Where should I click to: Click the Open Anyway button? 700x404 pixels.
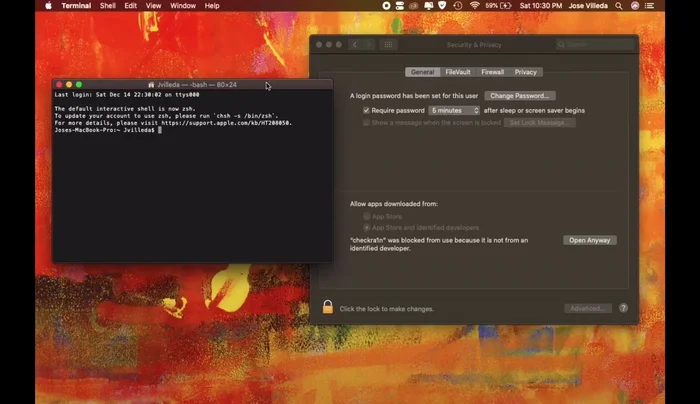click(x=590, y=240)
